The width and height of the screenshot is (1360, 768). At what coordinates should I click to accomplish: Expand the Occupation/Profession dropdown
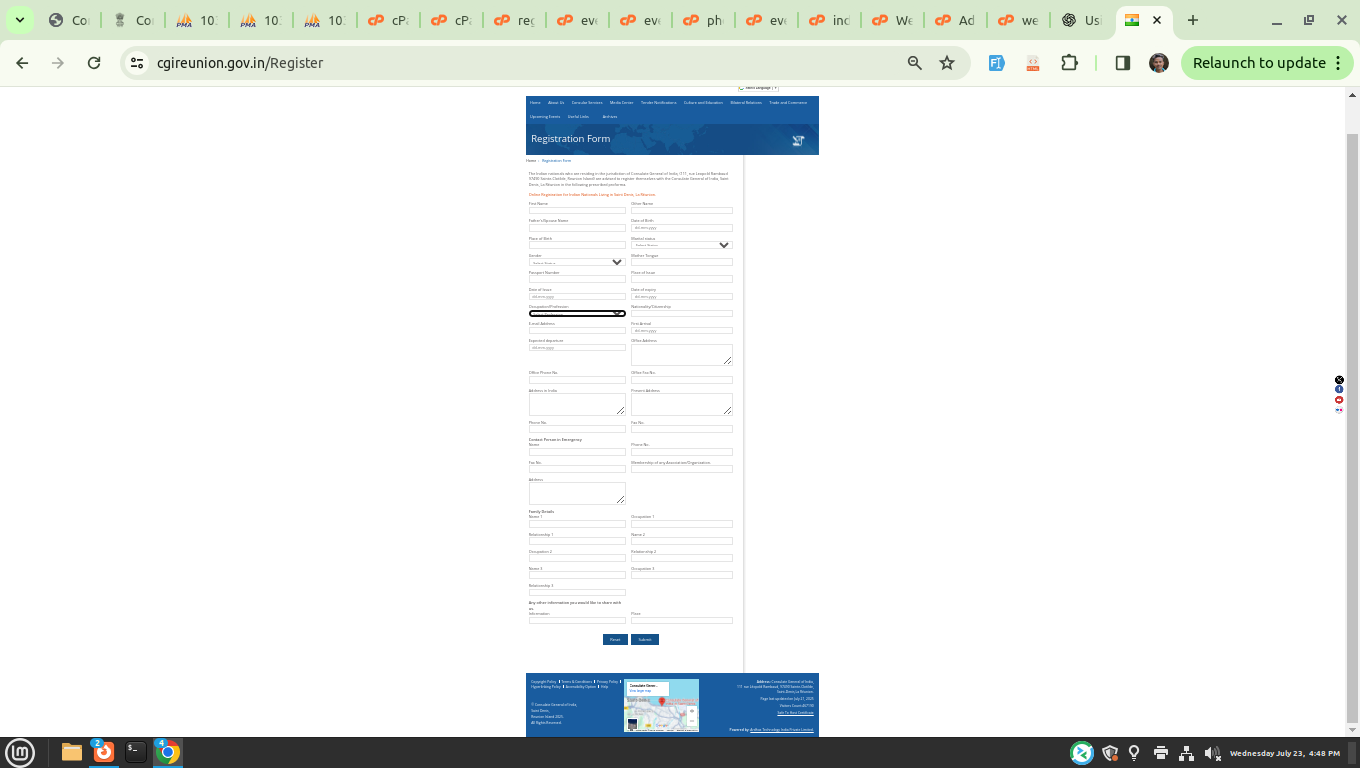[577, 314]
